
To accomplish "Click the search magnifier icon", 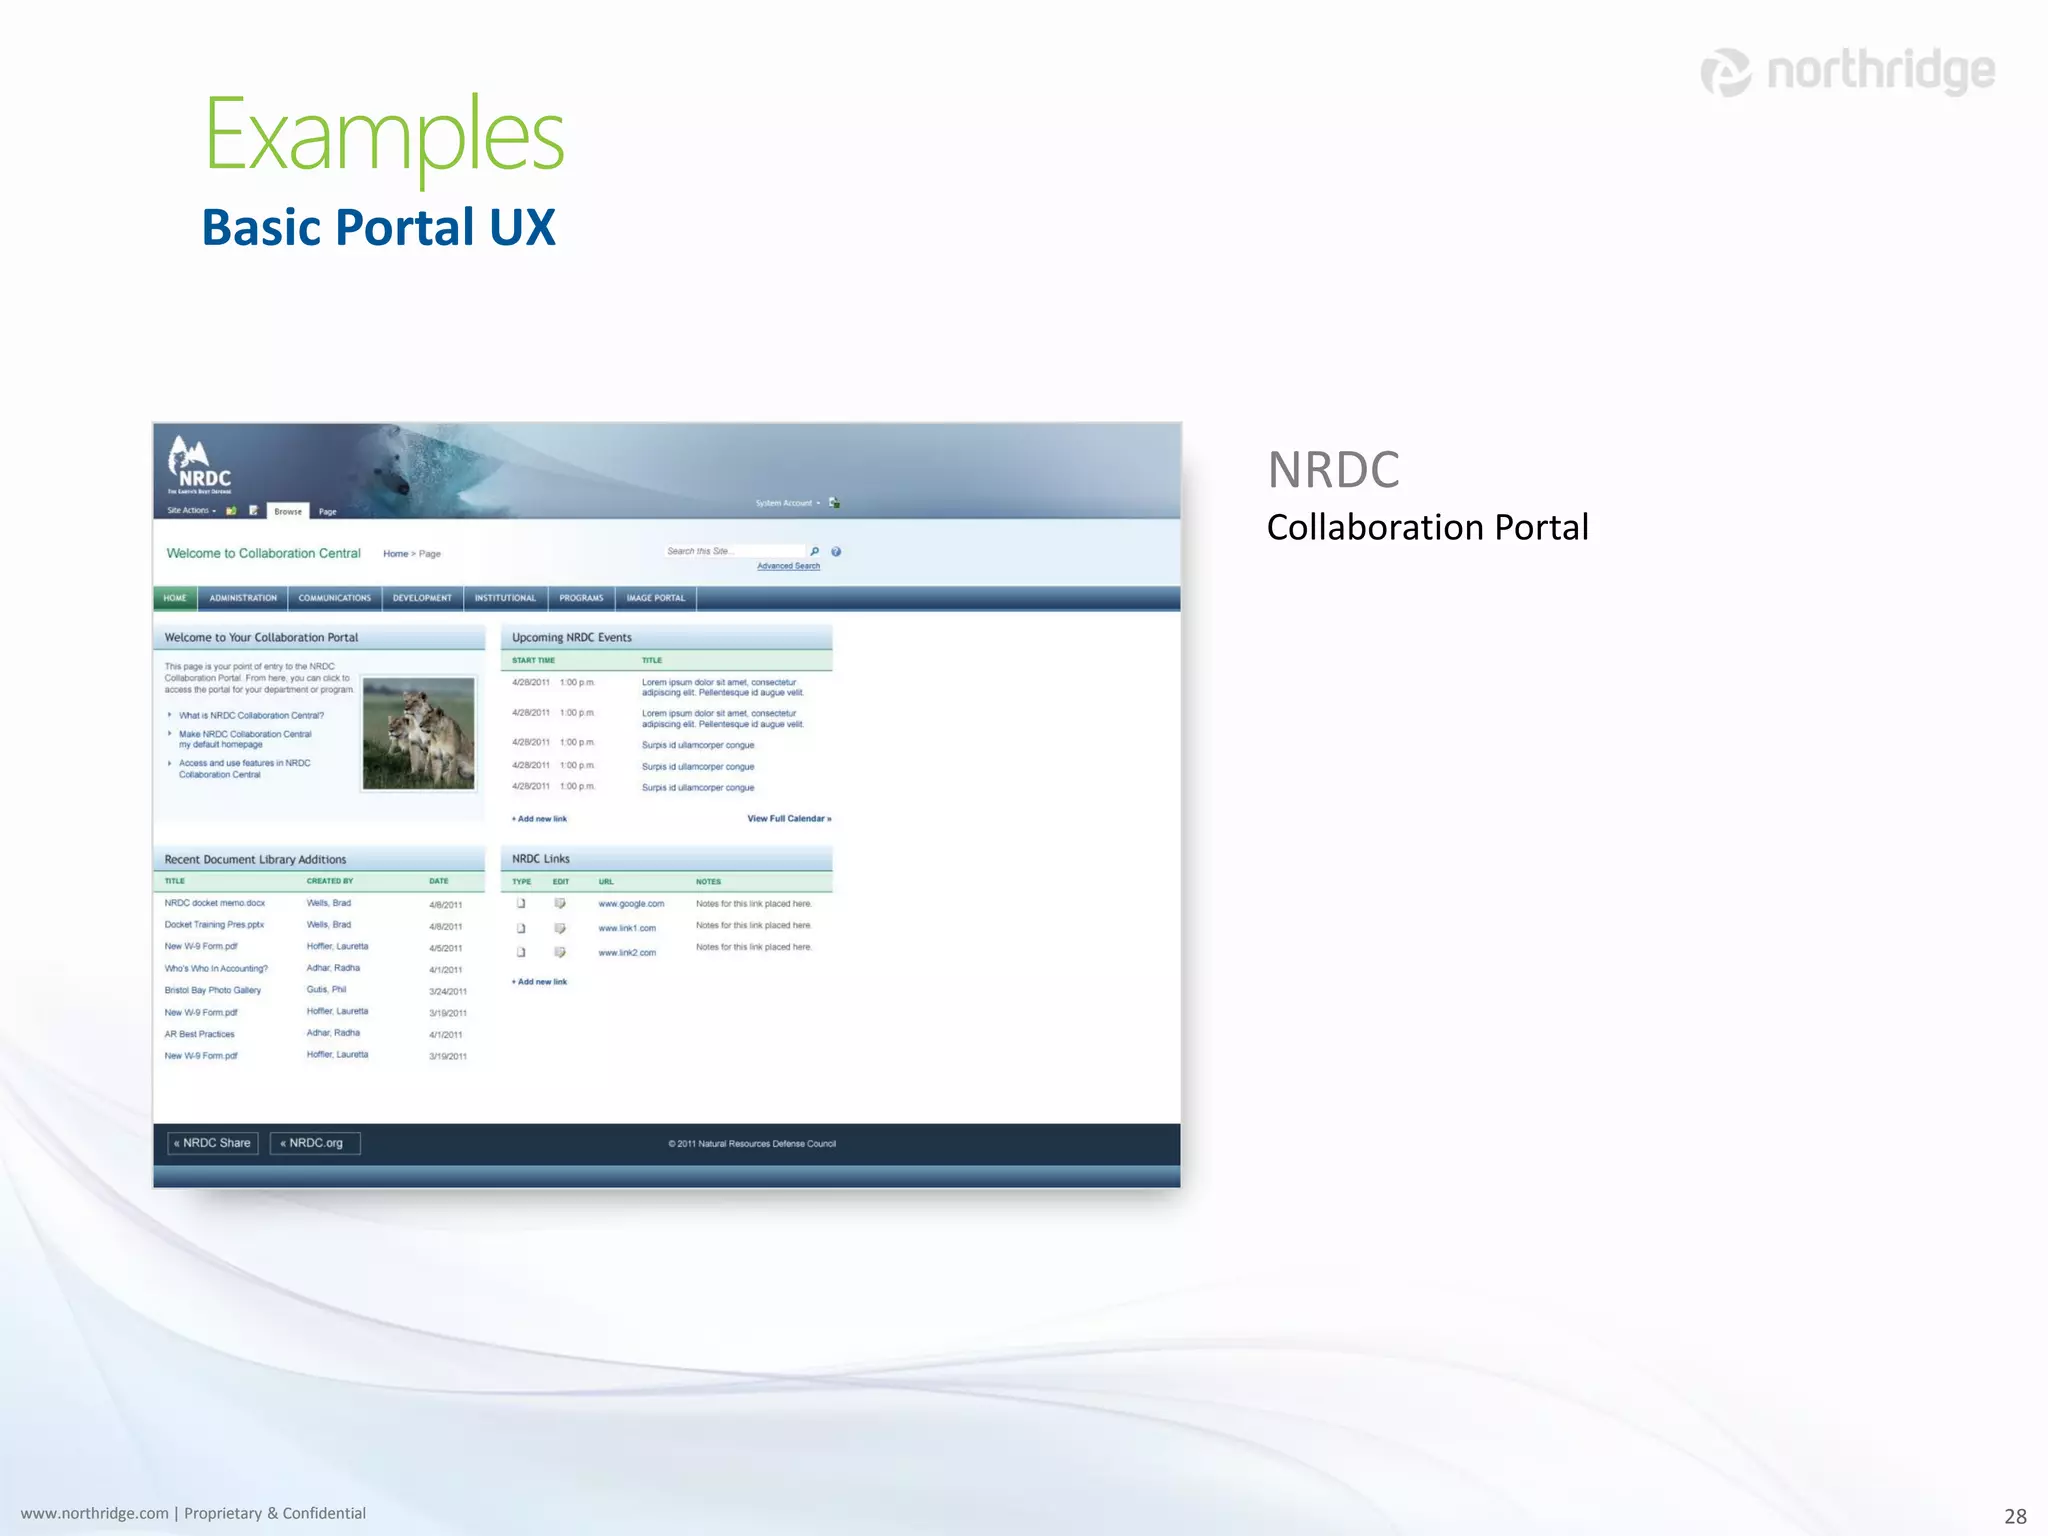I will click(815, 551).
